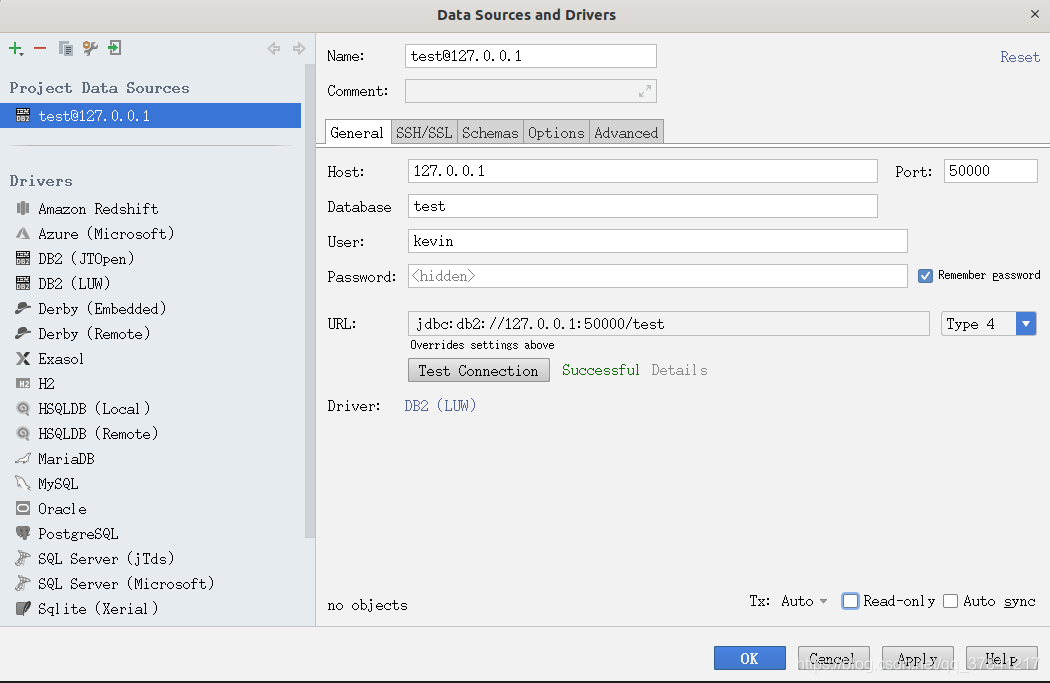Open Help for this dialog
1050x683 pixels.
pyautogui.click(x=1001, y=658)
